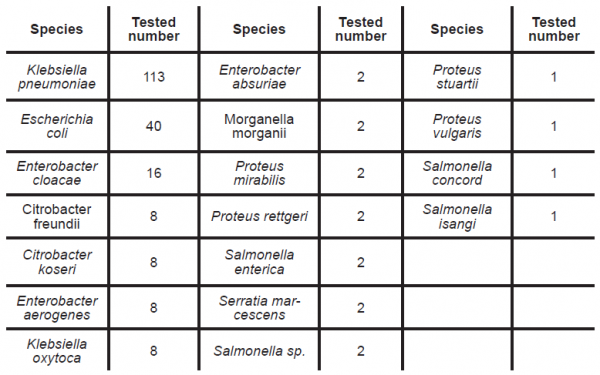
Task: Click the Citrobacter freundii cell
Action: click(57, 216)
